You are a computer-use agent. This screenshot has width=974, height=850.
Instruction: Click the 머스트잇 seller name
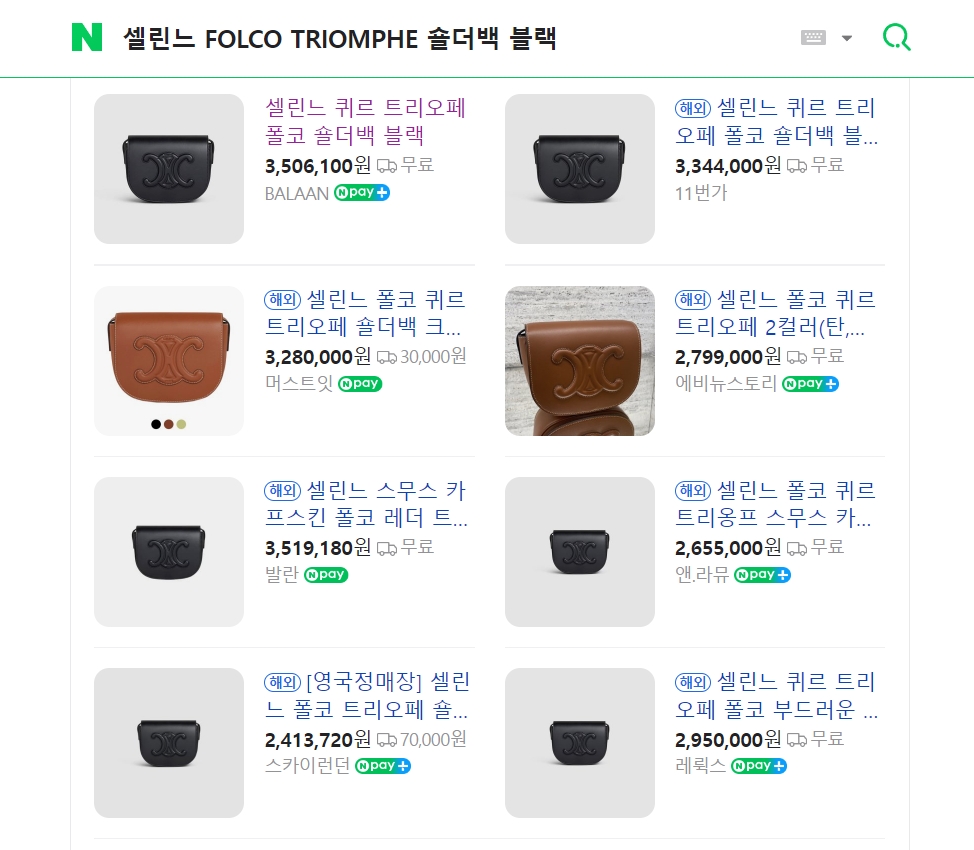298,384
